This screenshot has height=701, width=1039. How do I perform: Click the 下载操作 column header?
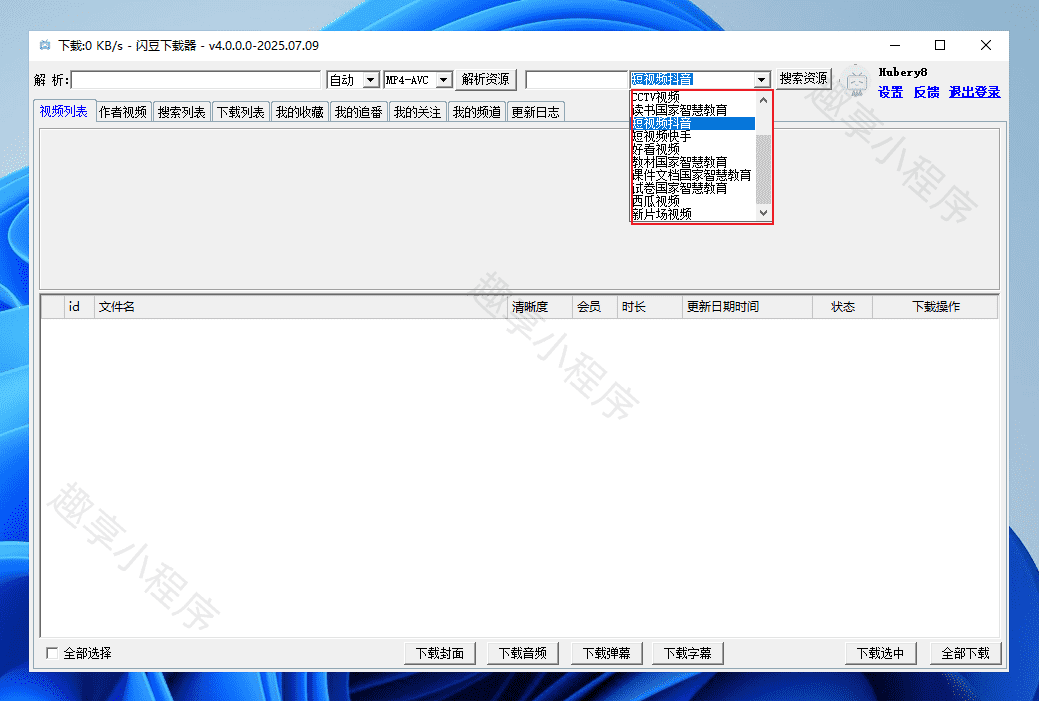click(x=935, y=307)
